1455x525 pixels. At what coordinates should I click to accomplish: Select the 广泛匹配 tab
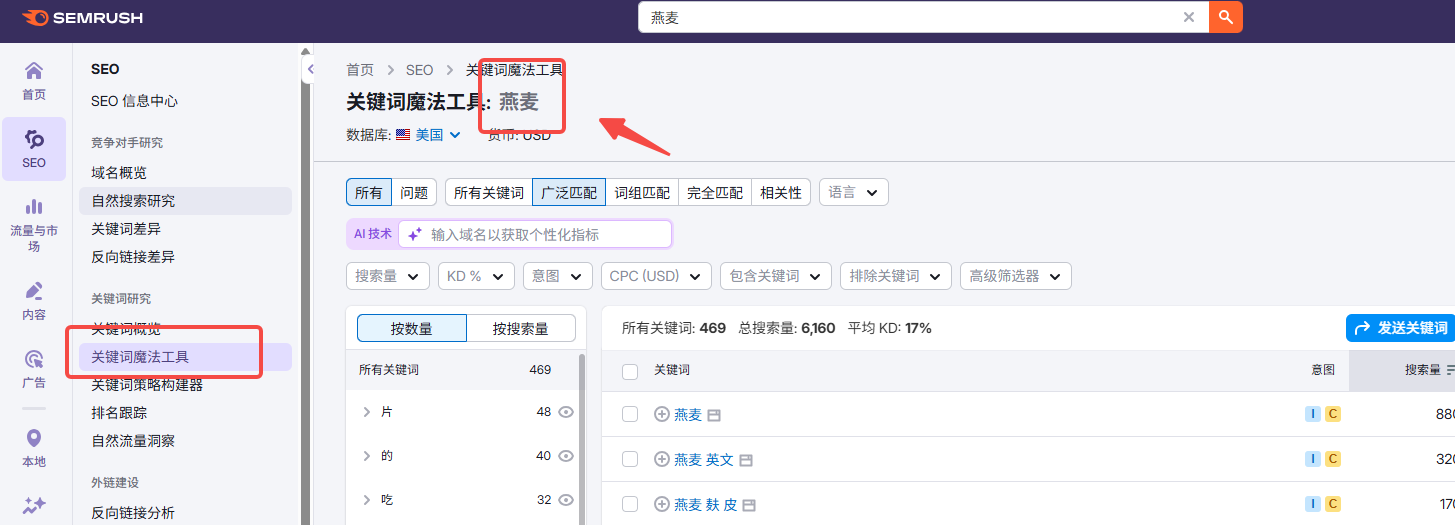tap(569, 192)
